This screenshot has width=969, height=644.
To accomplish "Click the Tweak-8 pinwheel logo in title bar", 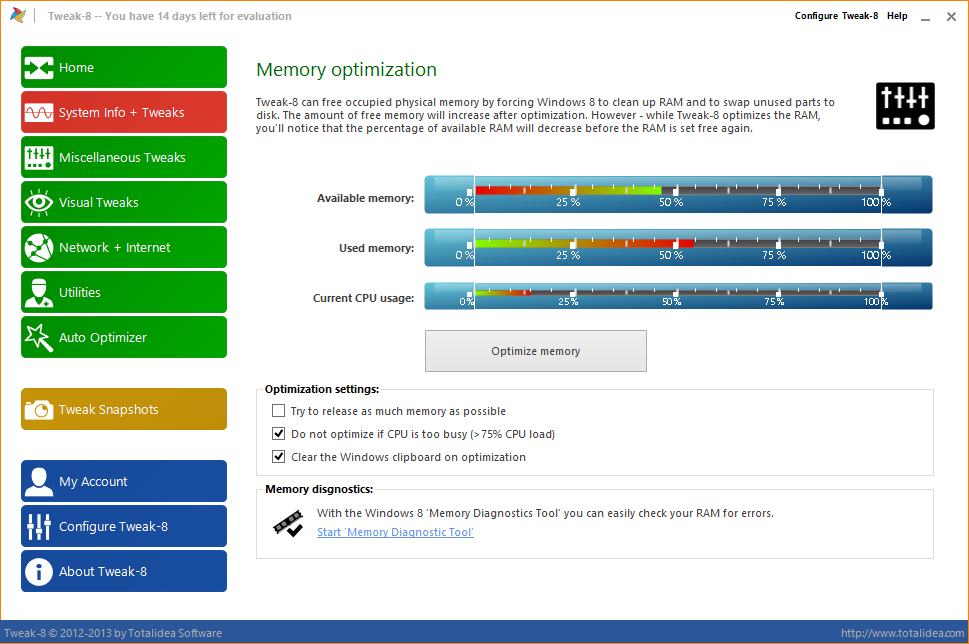I will (18, 15).
